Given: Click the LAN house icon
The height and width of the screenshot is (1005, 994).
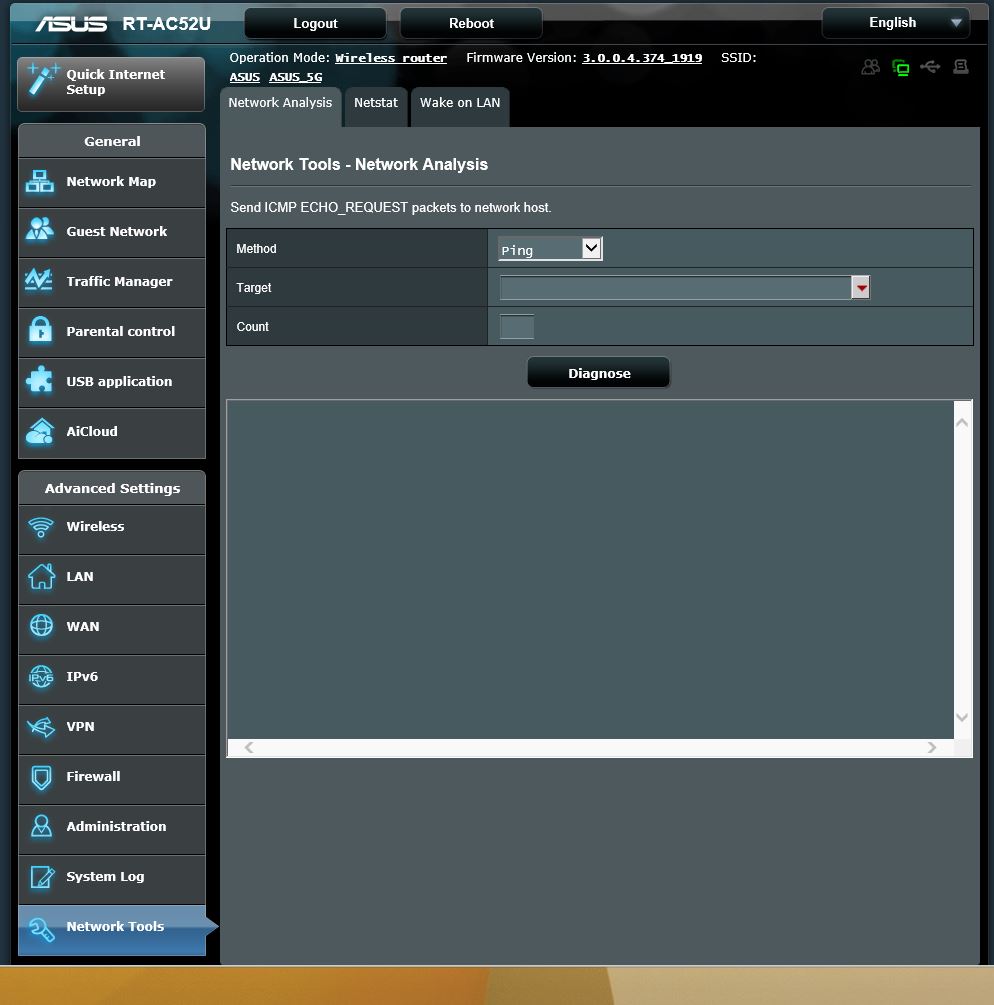Looking at the screenshot, I should 42,576.
